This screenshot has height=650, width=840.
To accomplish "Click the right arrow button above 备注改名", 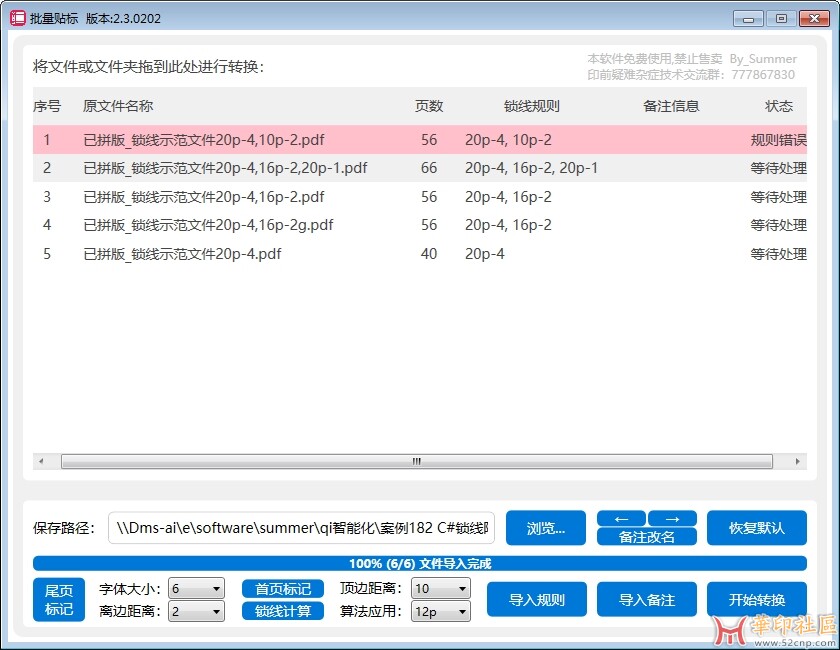I will point(672,518).
